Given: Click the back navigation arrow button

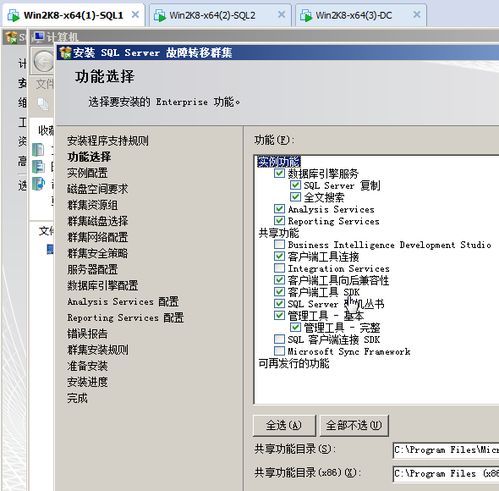Looking at the screenshot, I should (x=43, y=62).
